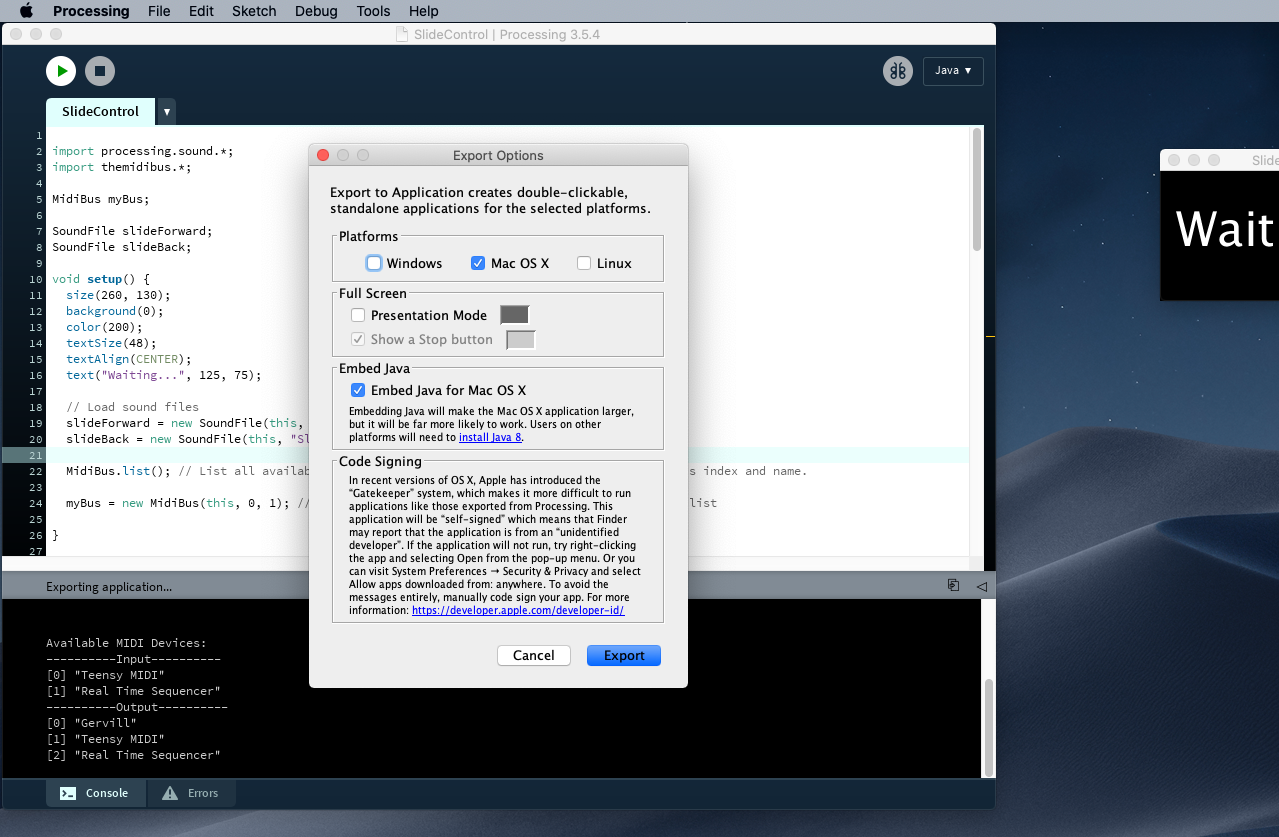Cancel the Export Options dialog
1279x837 pixels.
(x=533, y=655)
